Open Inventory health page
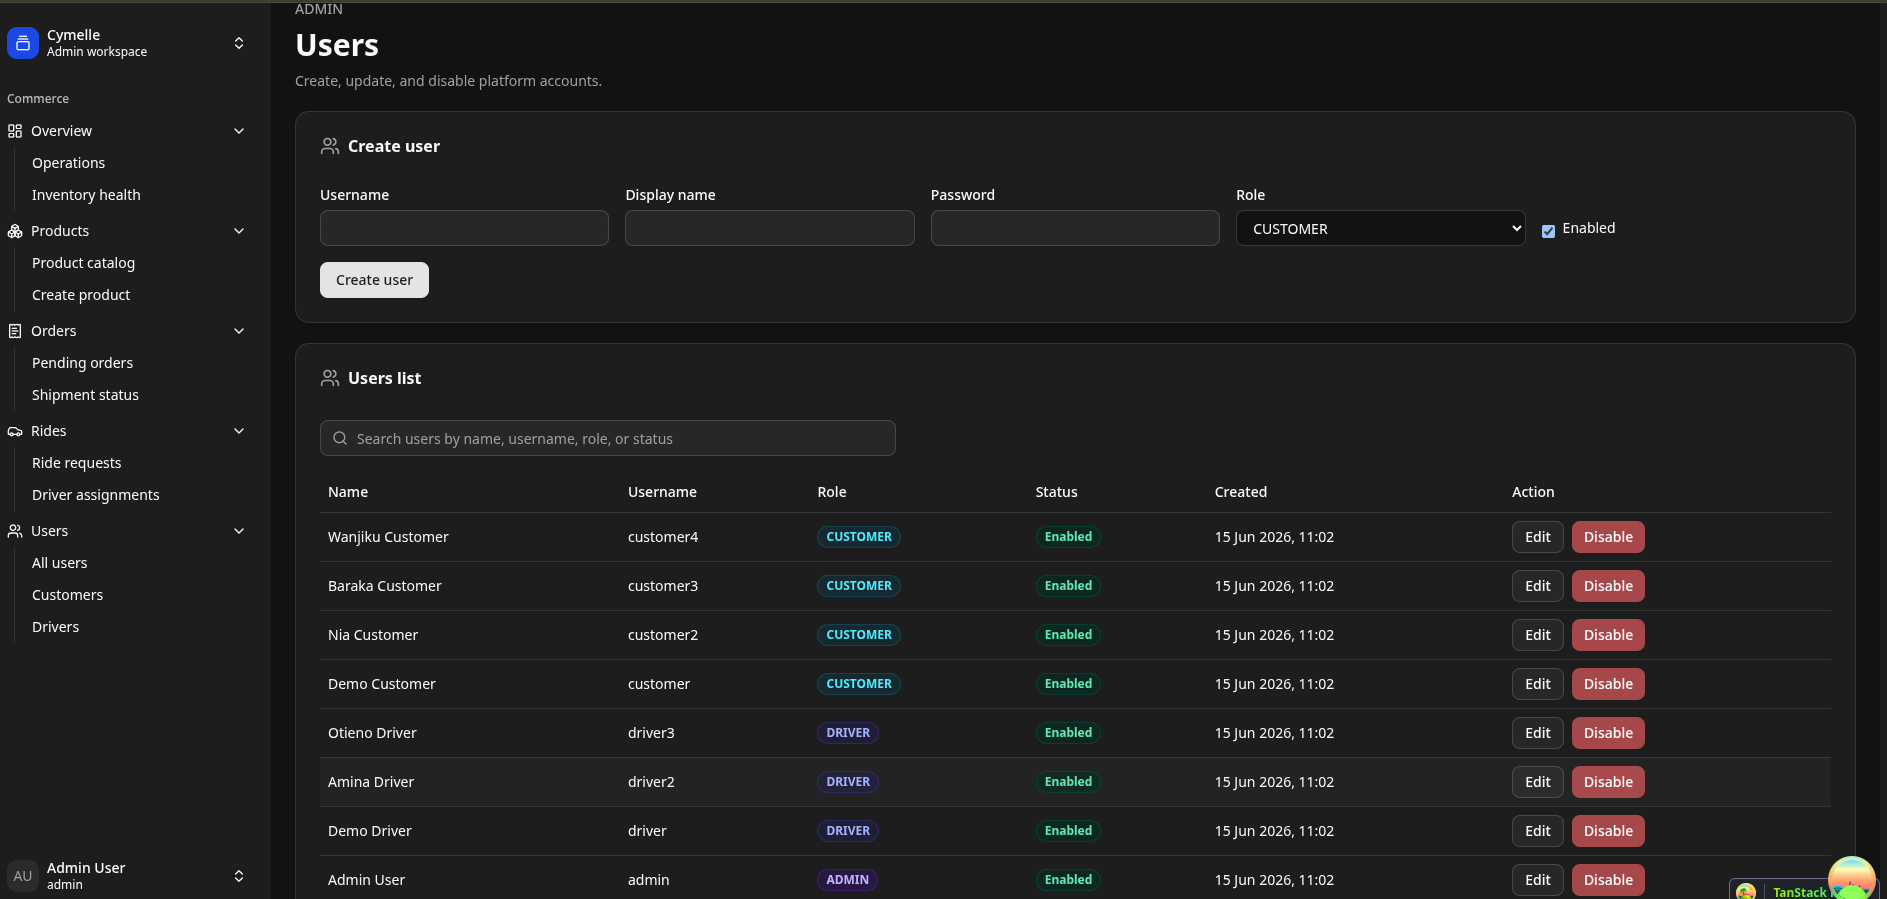This screenshot has height=899, width=1887. pyautogui.click(x=86, y=195)
